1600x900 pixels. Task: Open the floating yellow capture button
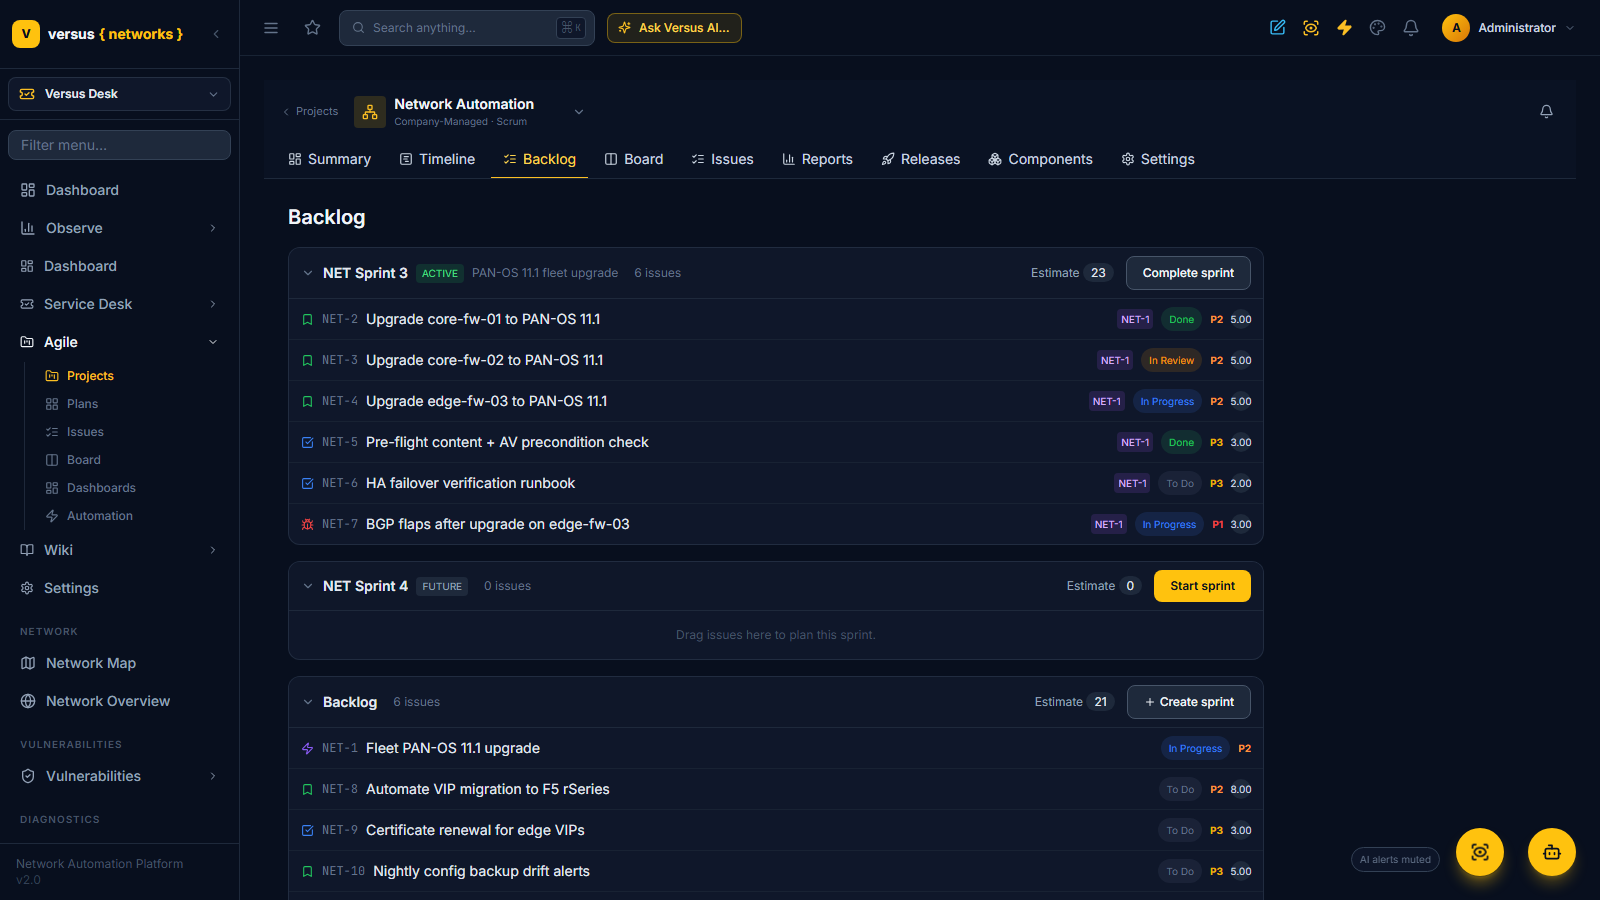click(1480, 852)
